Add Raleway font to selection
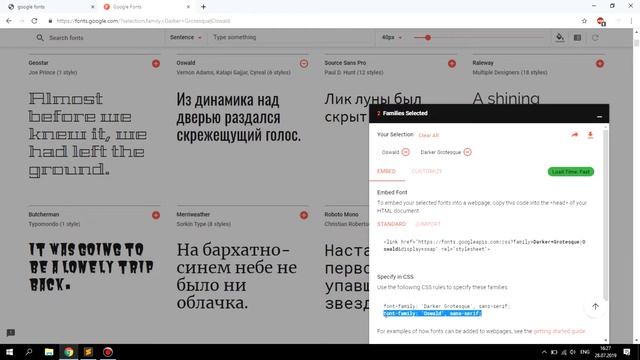The height and width of the screenshot is (360, 640). (x=600, y=64)
